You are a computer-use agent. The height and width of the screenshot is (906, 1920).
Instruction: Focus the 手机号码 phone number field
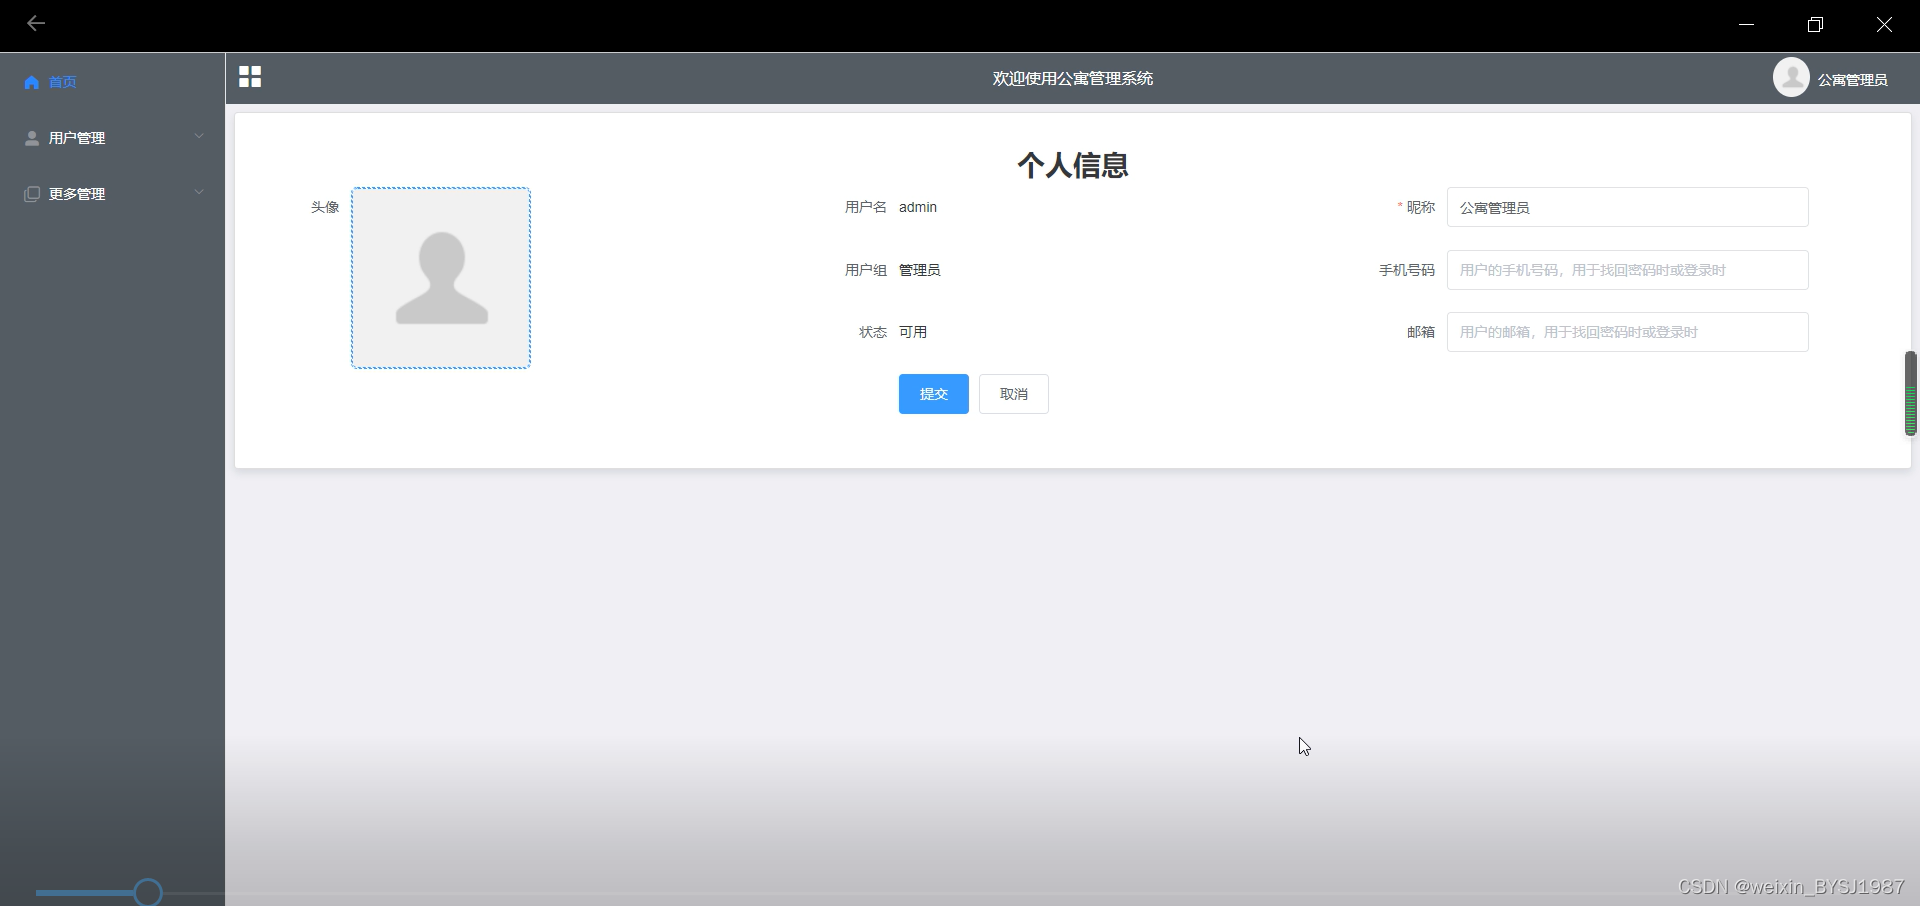1628,270
